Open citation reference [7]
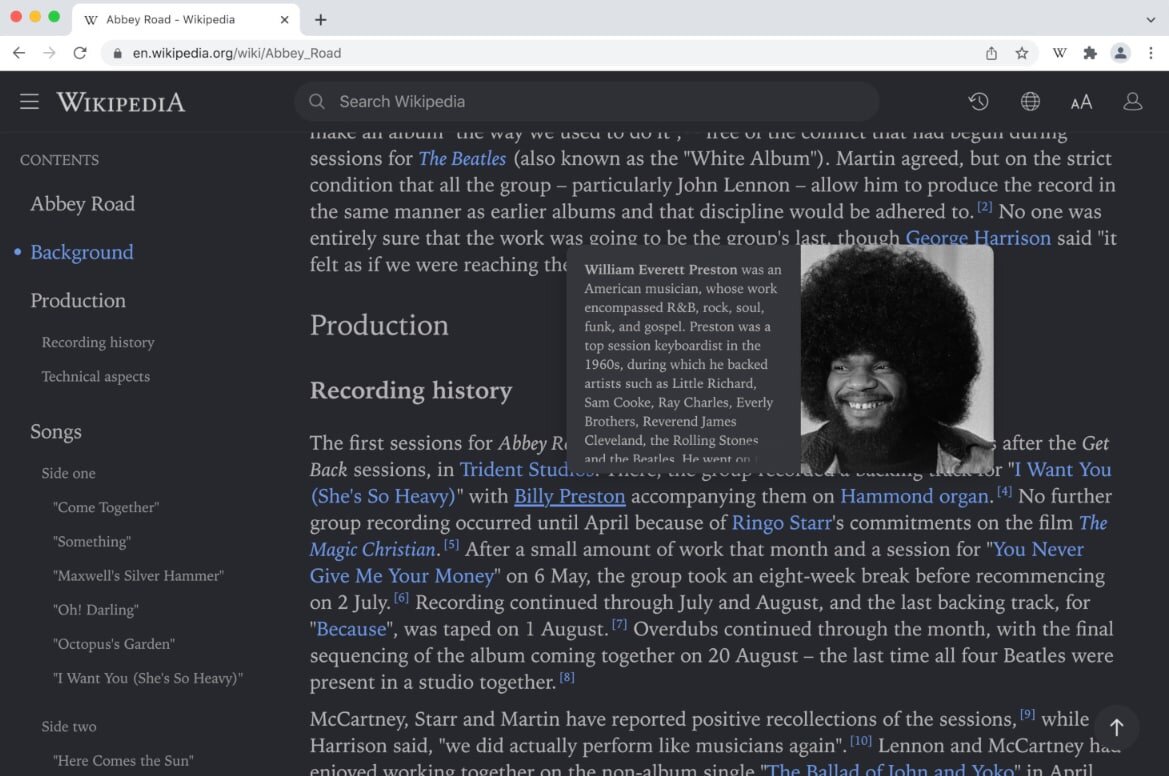 point(619,624)
